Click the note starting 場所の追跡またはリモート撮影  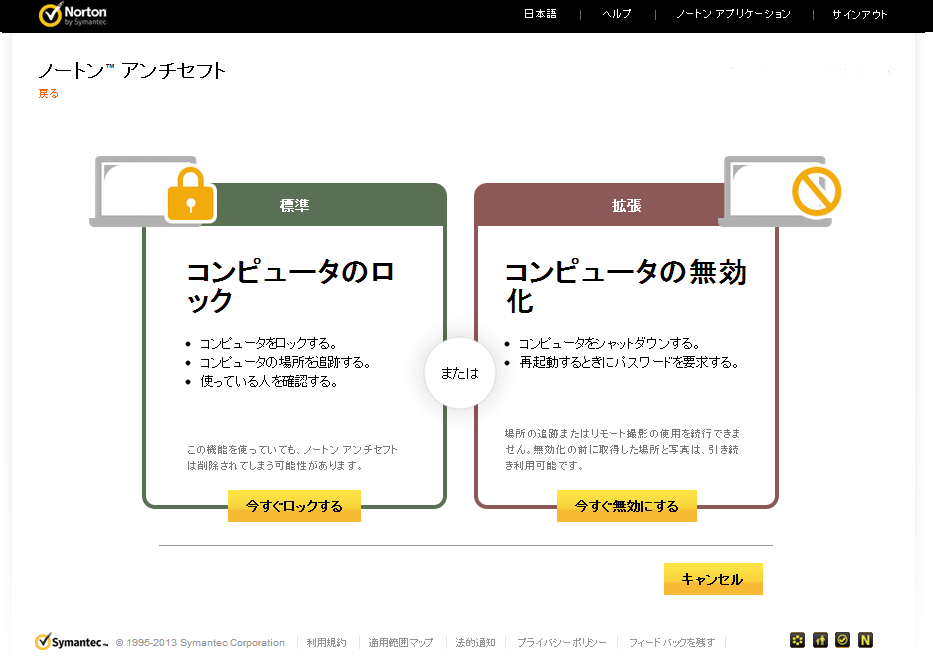coord(622,449)
